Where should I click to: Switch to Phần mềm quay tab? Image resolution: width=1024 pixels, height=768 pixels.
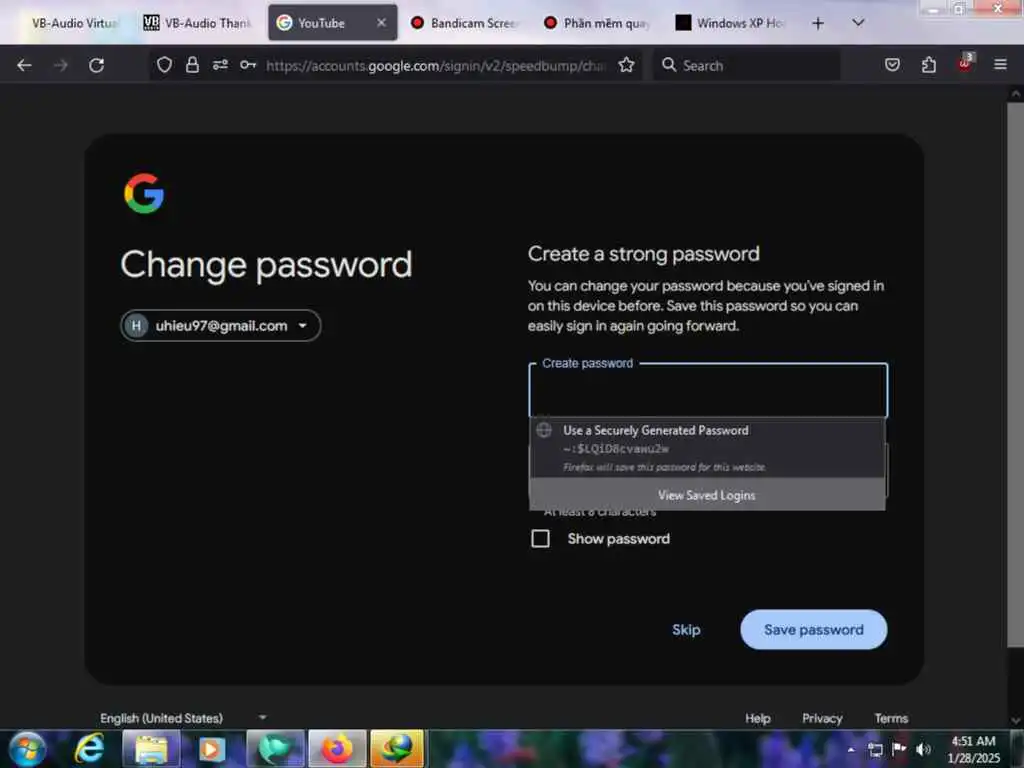click(x=597, y=23)
